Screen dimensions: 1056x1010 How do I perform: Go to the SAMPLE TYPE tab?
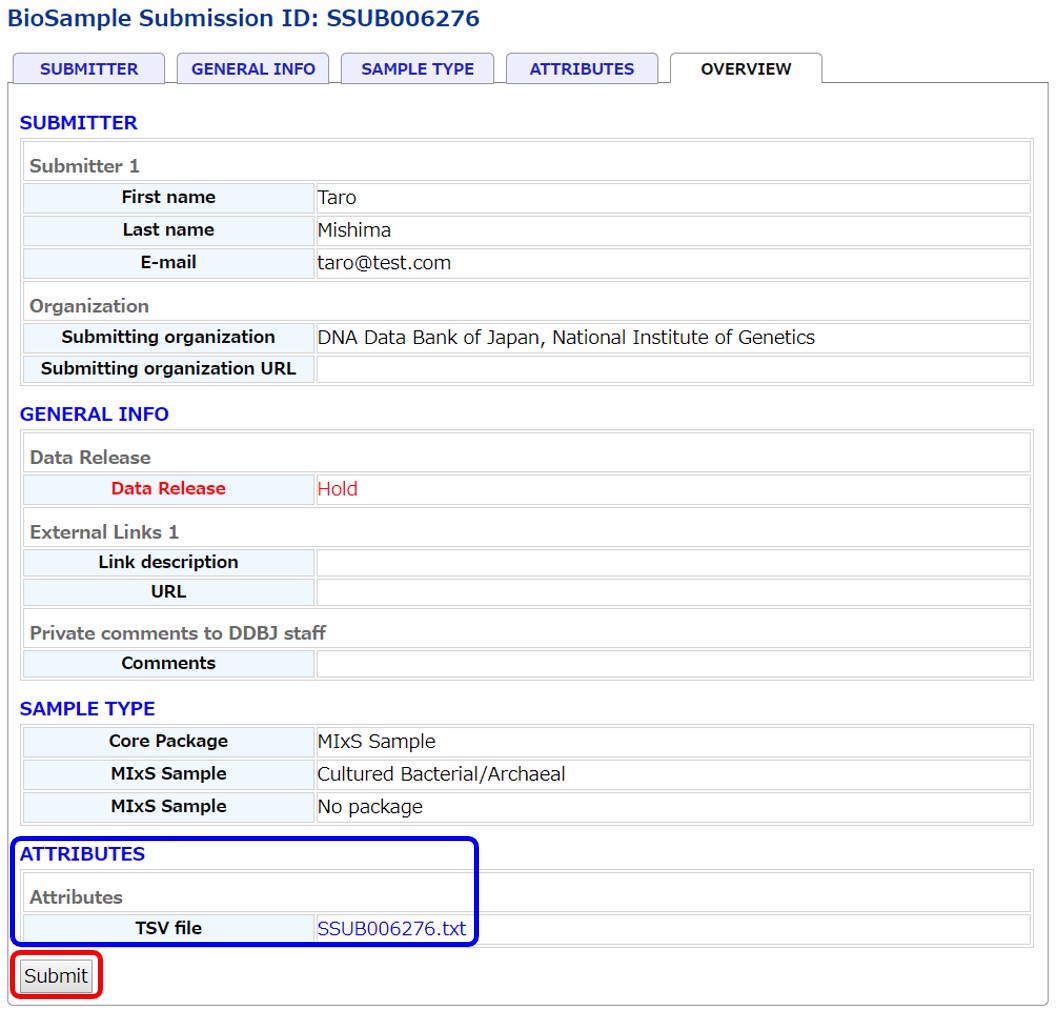[x=417, y=69]
